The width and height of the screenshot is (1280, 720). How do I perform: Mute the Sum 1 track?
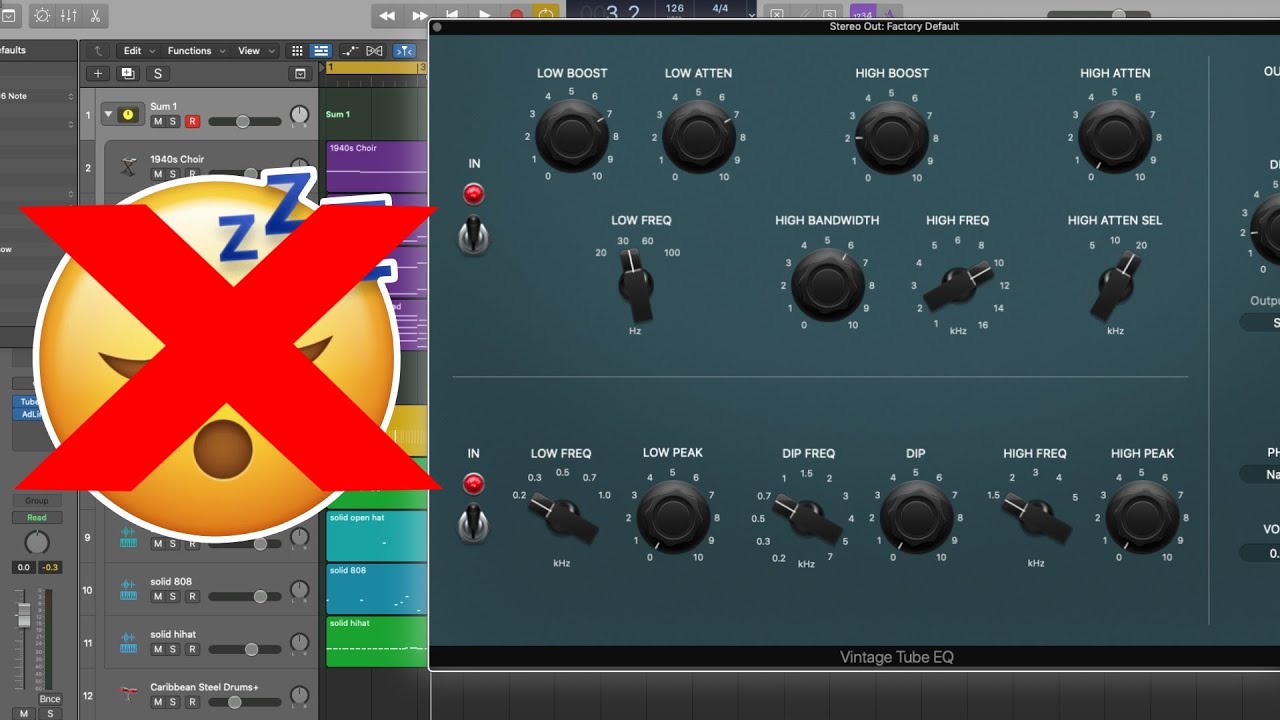tap(157, 121)
